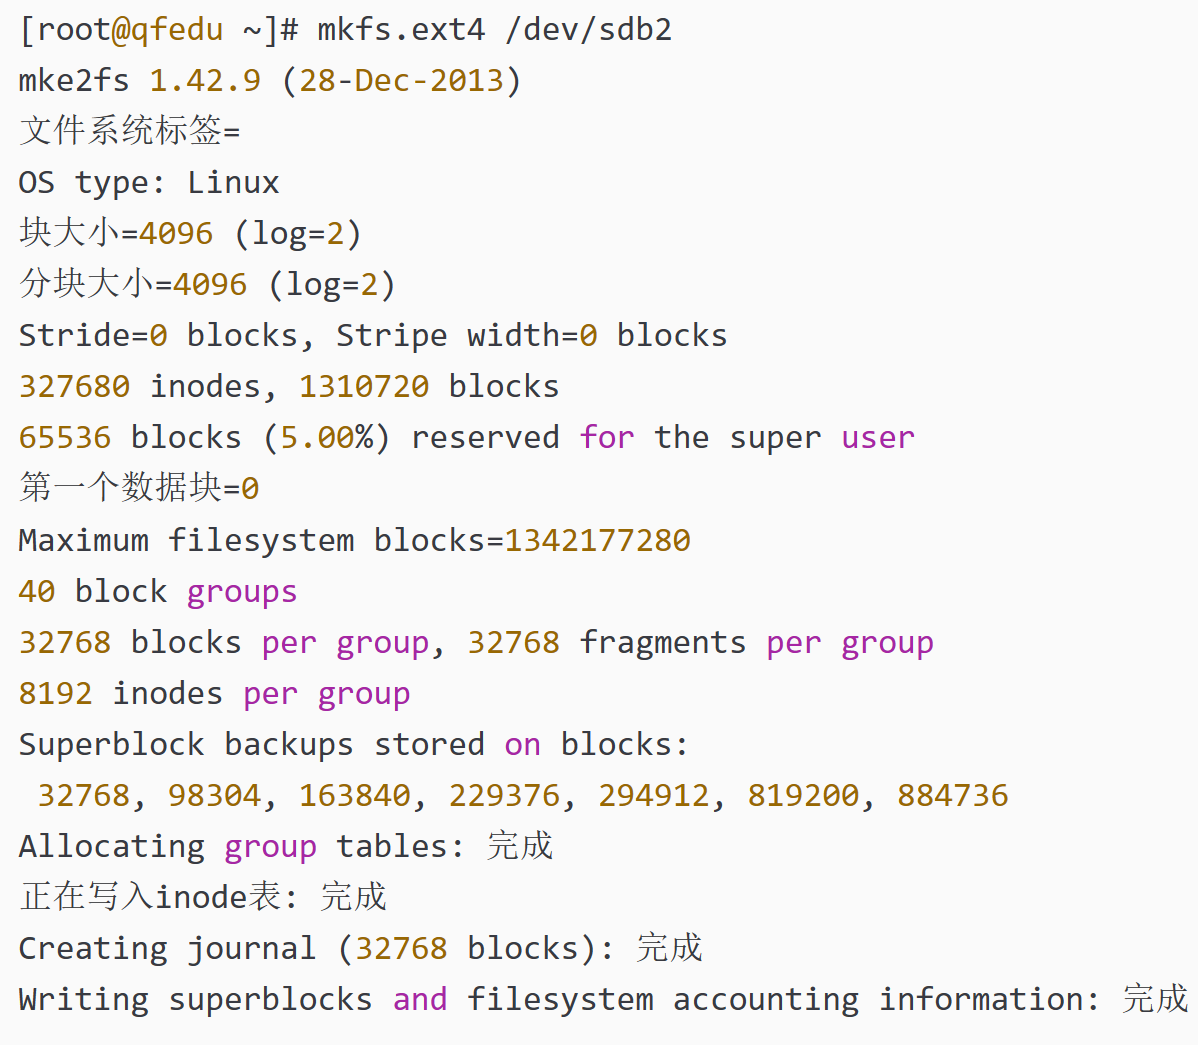
Task: Click the '40 block groups' line
Action: [157, 591]
